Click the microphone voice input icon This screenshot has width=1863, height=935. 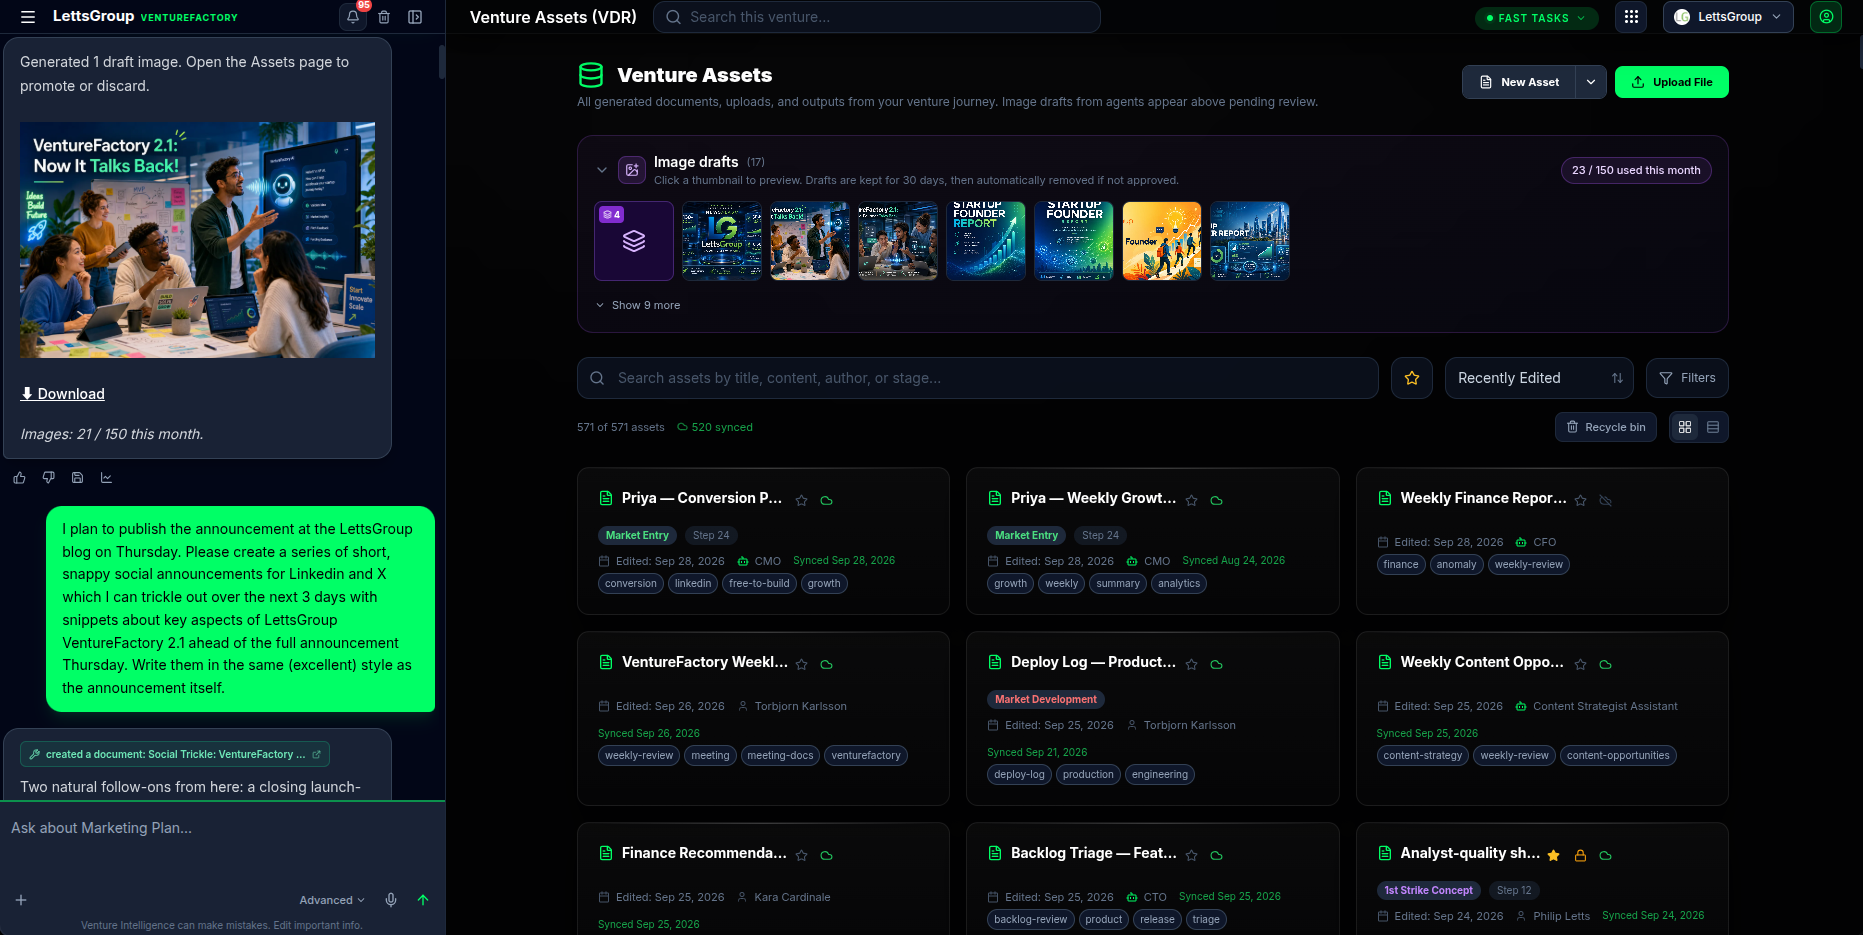[x=391, y=900]
